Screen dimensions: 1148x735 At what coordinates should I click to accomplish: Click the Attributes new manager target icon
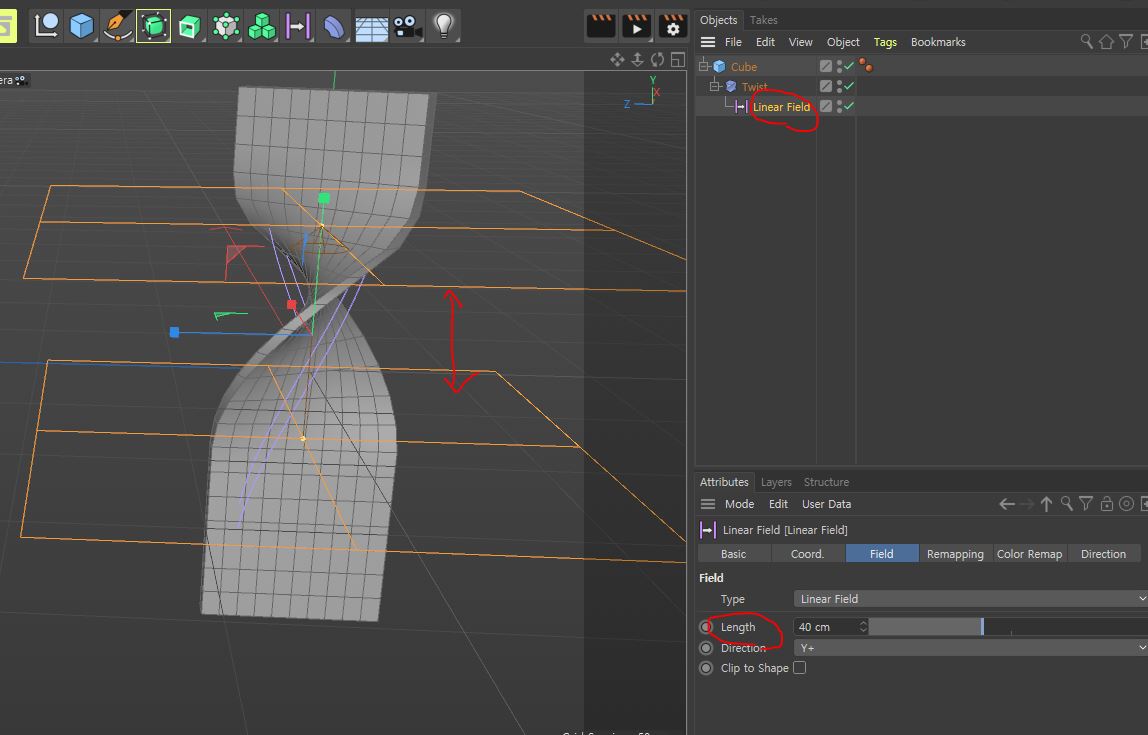point(1127,504)
